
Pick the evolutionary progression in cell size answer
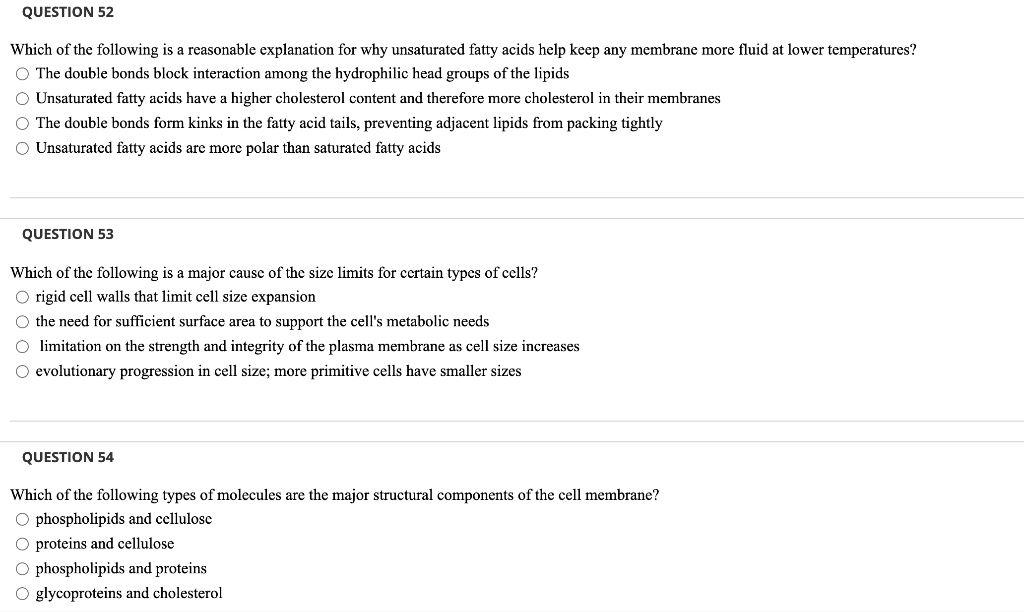[x=21, y=371]
